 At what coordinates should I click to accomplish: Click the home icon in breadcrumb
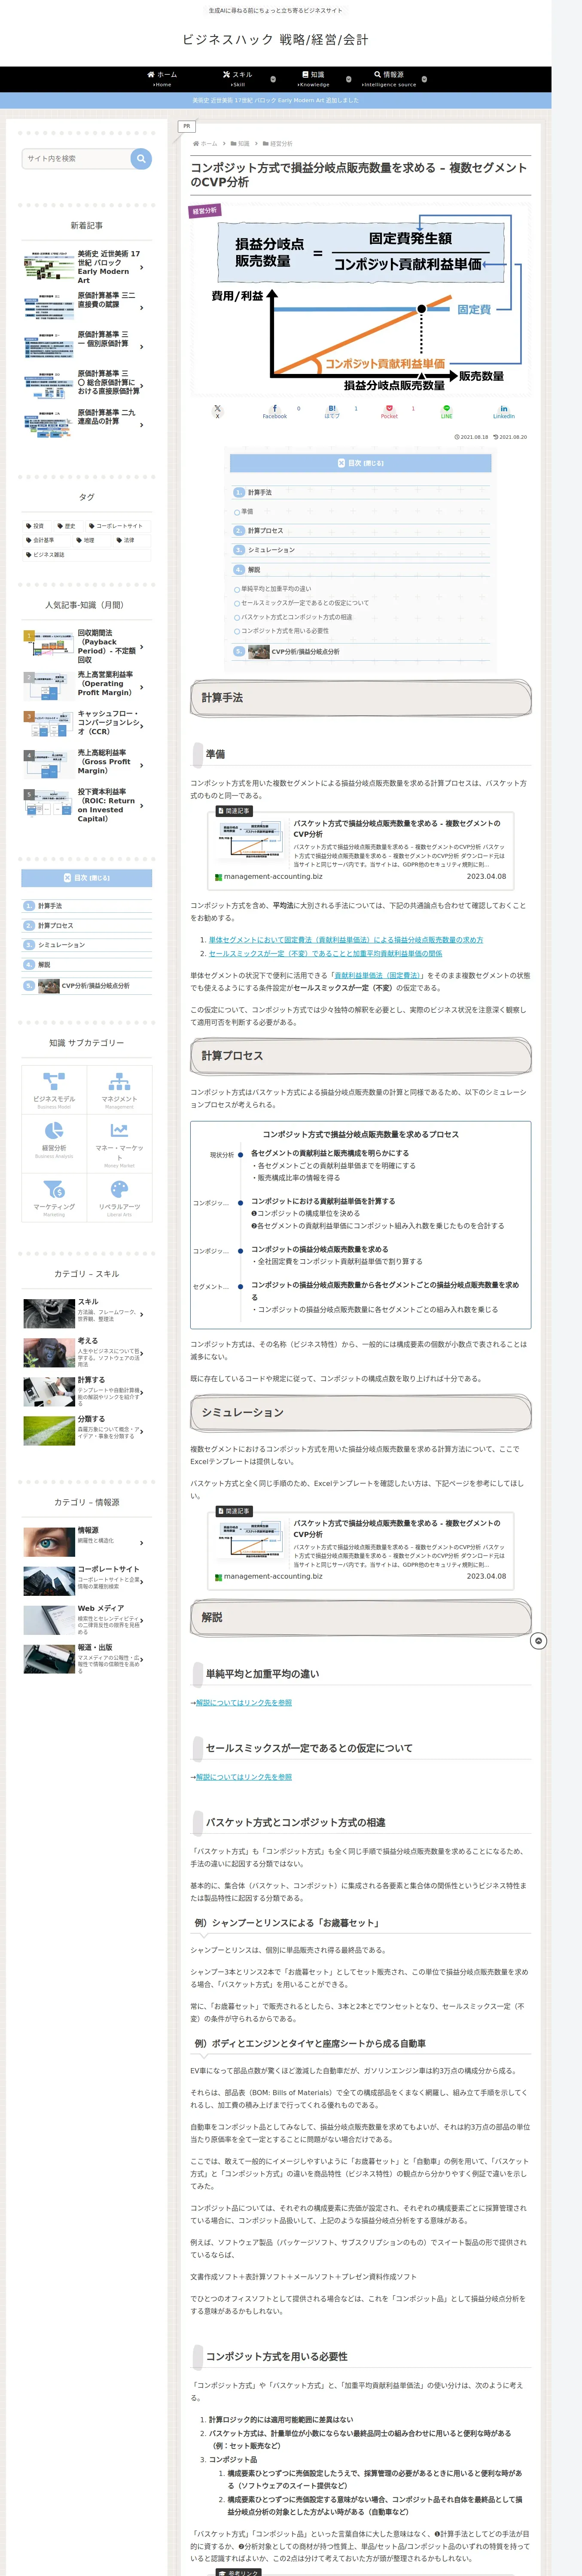pyautogui.click(x=195, y=144)
